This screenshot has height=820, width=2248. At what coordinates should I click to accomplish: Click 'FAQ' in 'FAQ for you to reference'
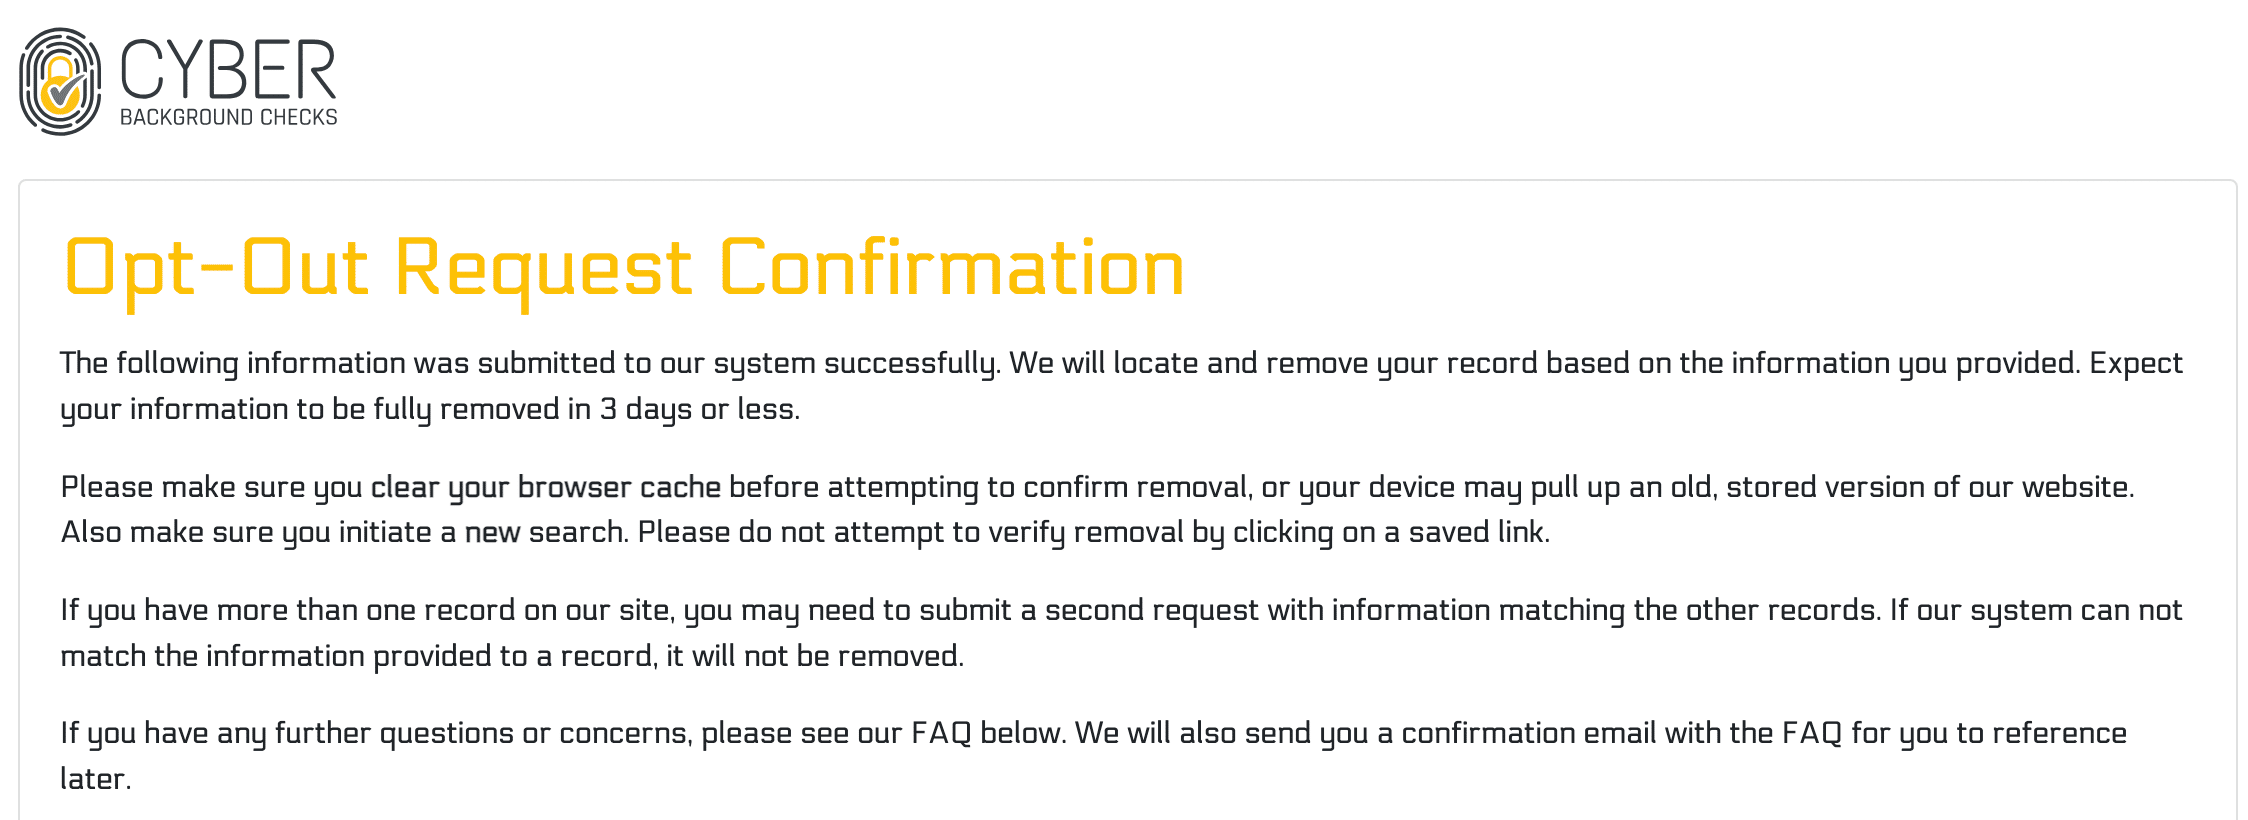[1812, 733]
